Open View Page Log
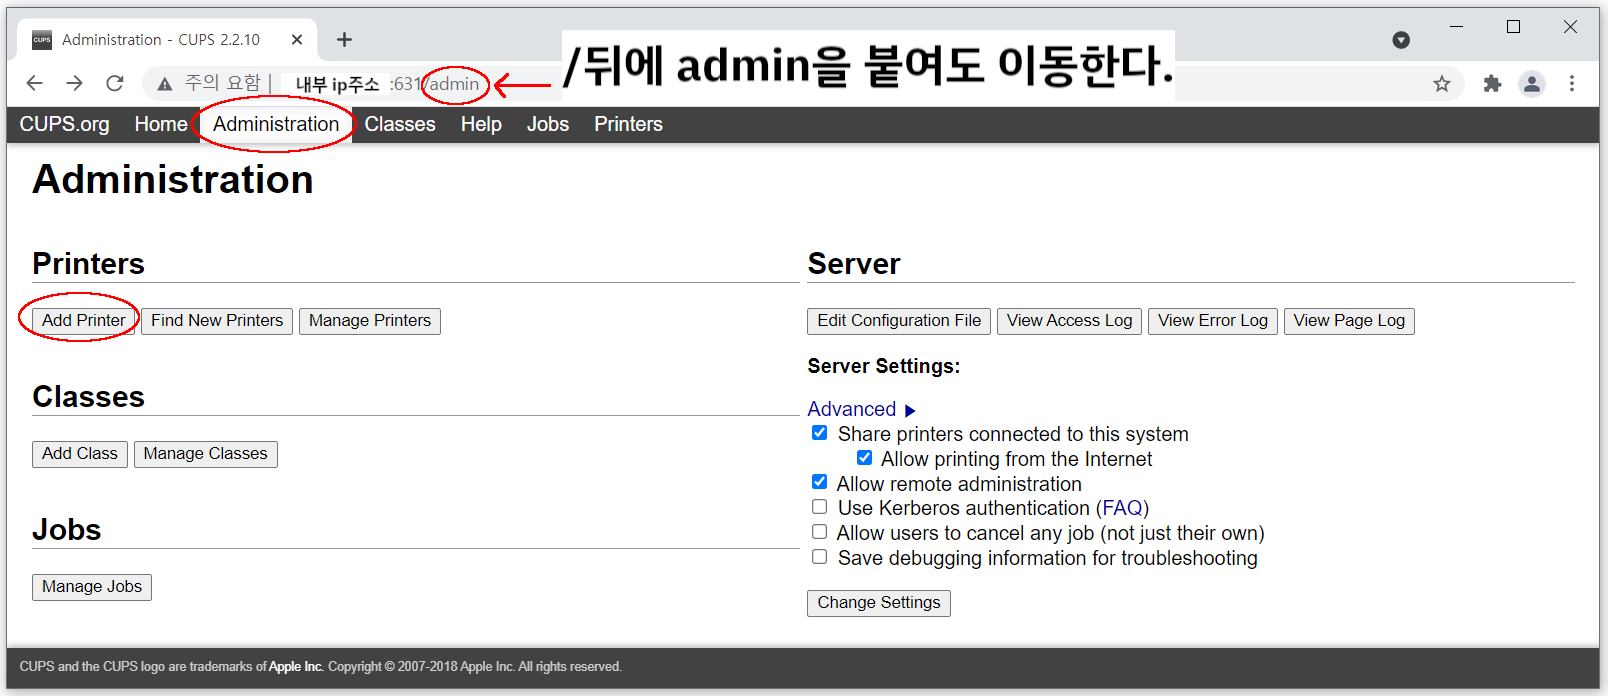Viewport: 1608px width, 696px height. coord(1349,321)
